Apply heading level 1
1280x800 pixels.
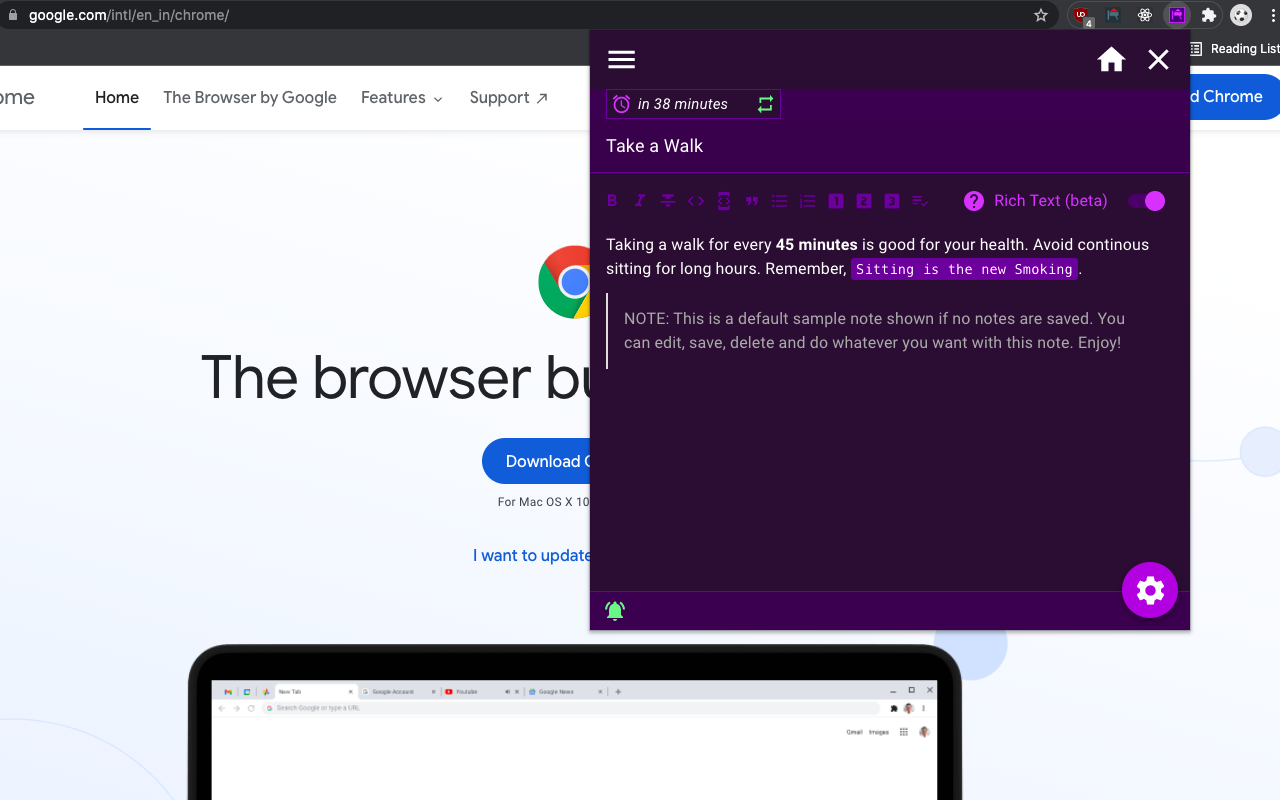pos(836,201)
